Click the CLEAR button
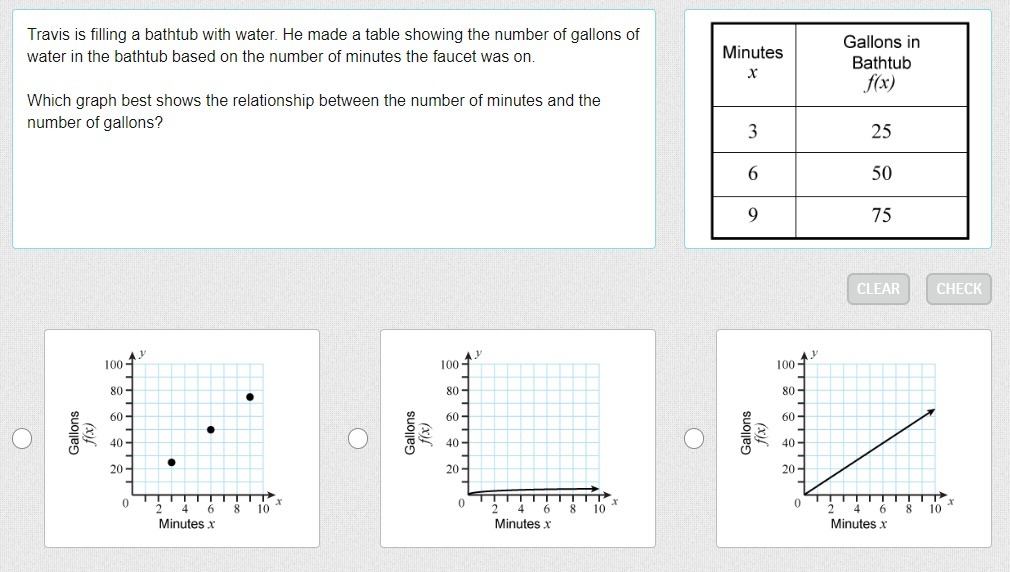 [878, 289]
